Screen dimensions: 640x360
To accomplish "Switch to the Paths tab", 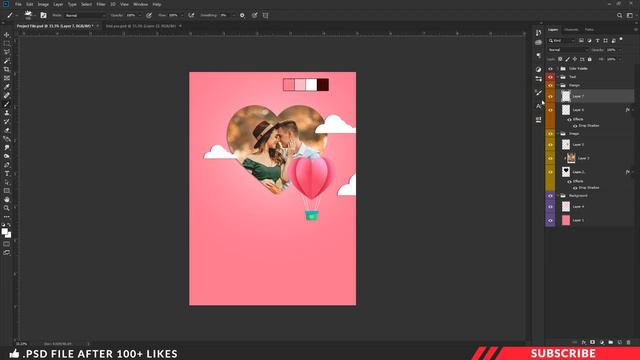I will point(589,29).
